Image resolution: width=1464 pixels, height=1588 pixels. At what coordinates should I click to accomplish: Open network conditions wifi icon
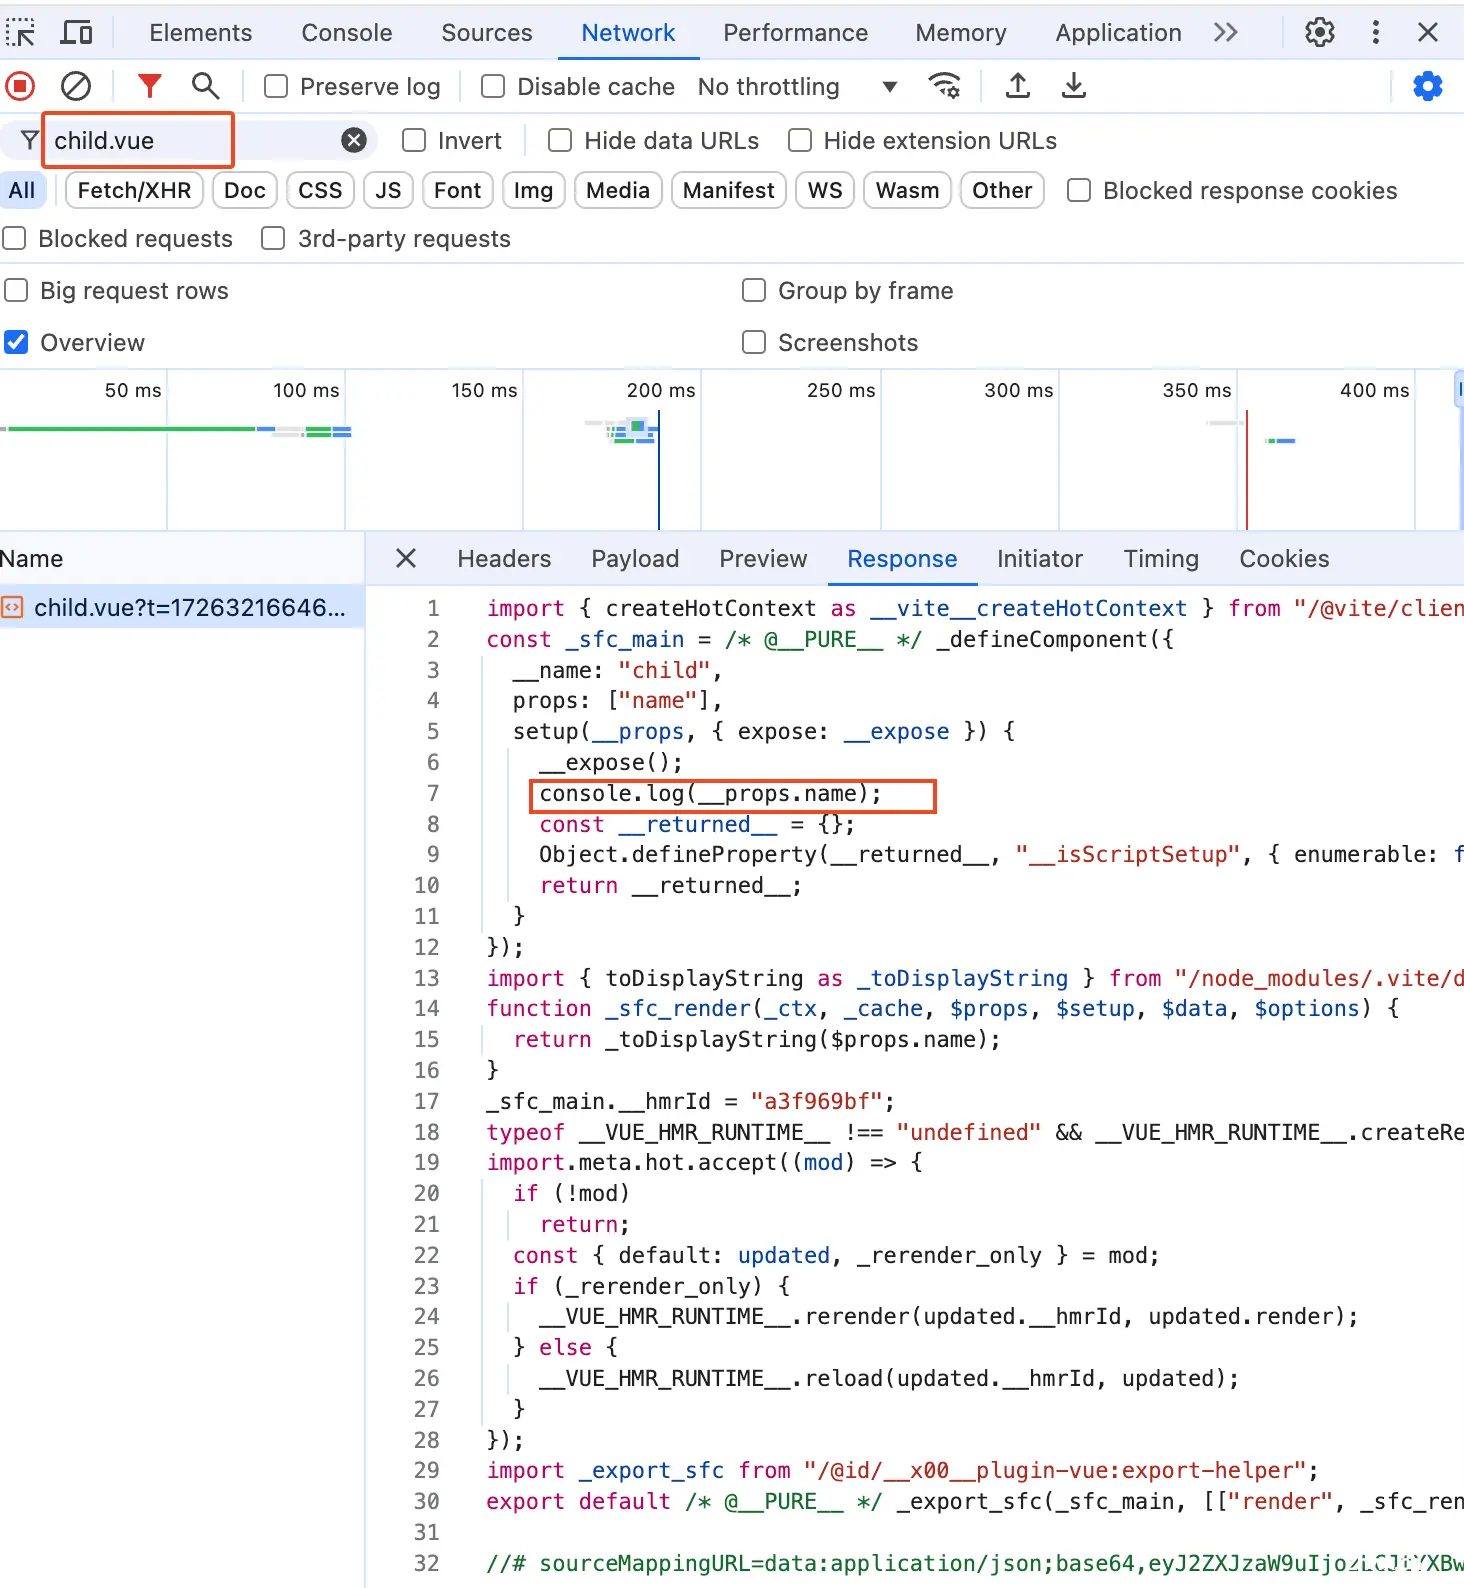[944, 86]
